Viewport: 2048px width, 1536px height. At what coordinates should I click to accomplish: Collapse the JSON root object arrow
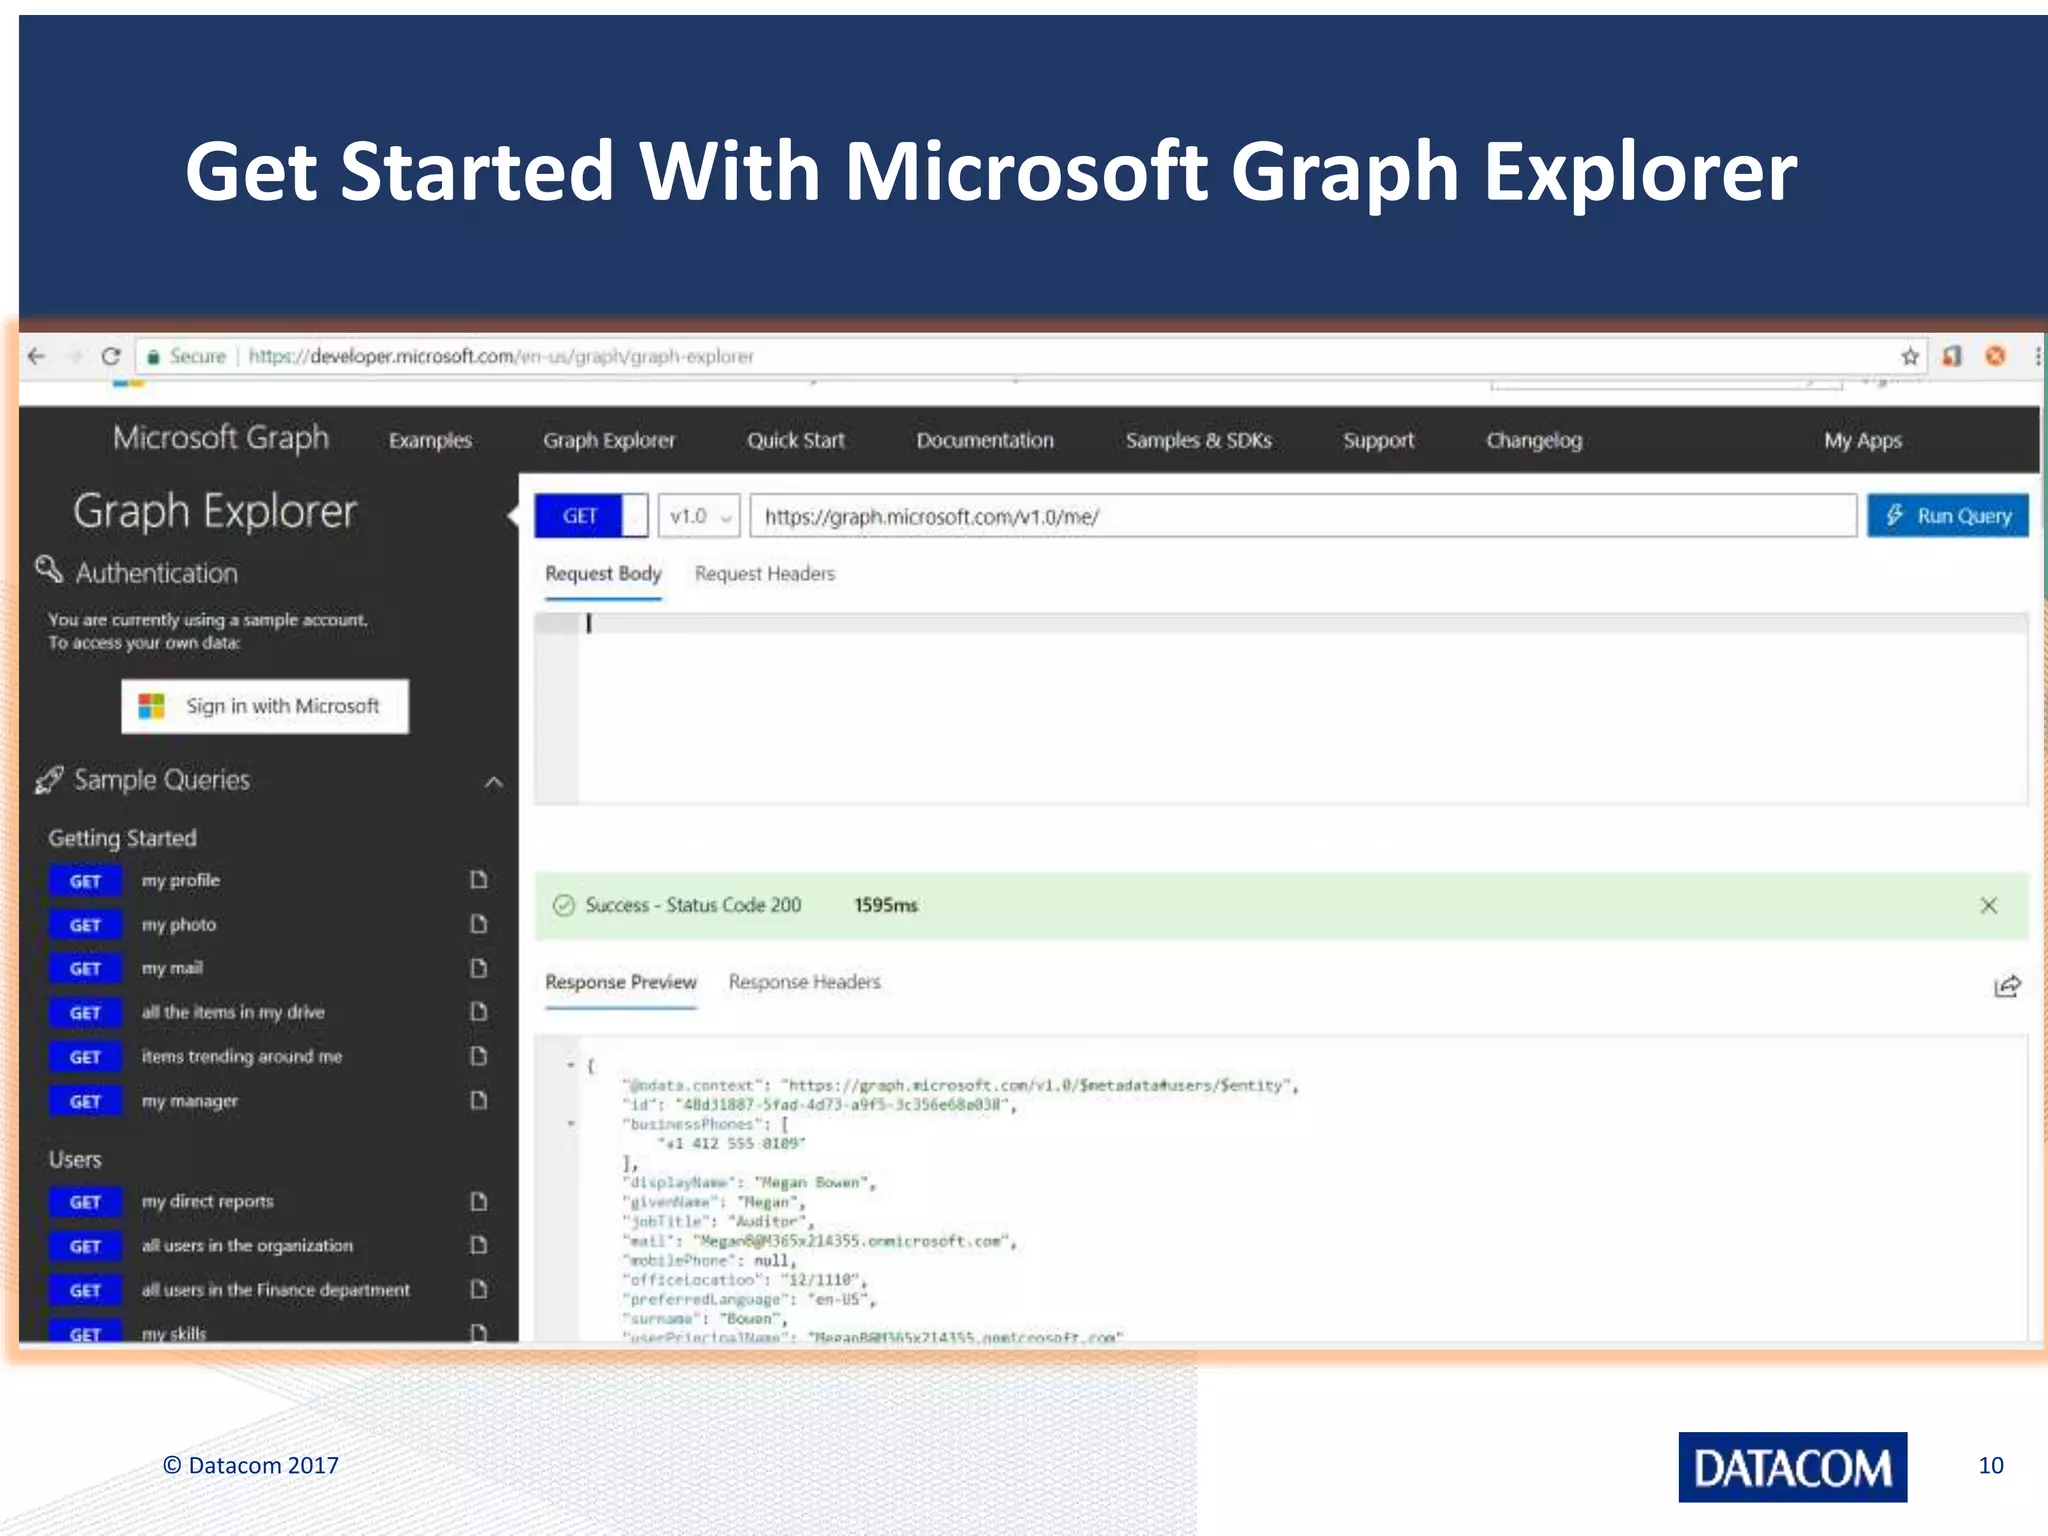point(571,1065)
